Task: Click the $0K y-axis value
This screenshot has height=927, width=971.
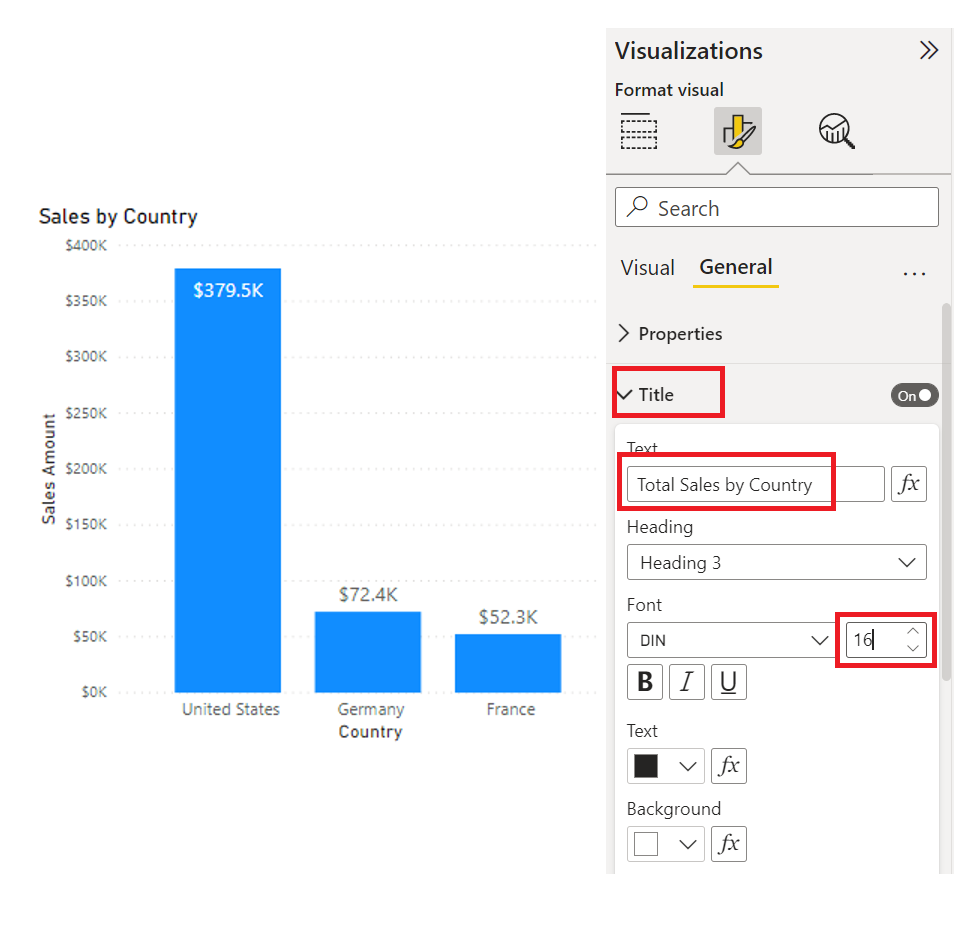Action: coord(94,692)
